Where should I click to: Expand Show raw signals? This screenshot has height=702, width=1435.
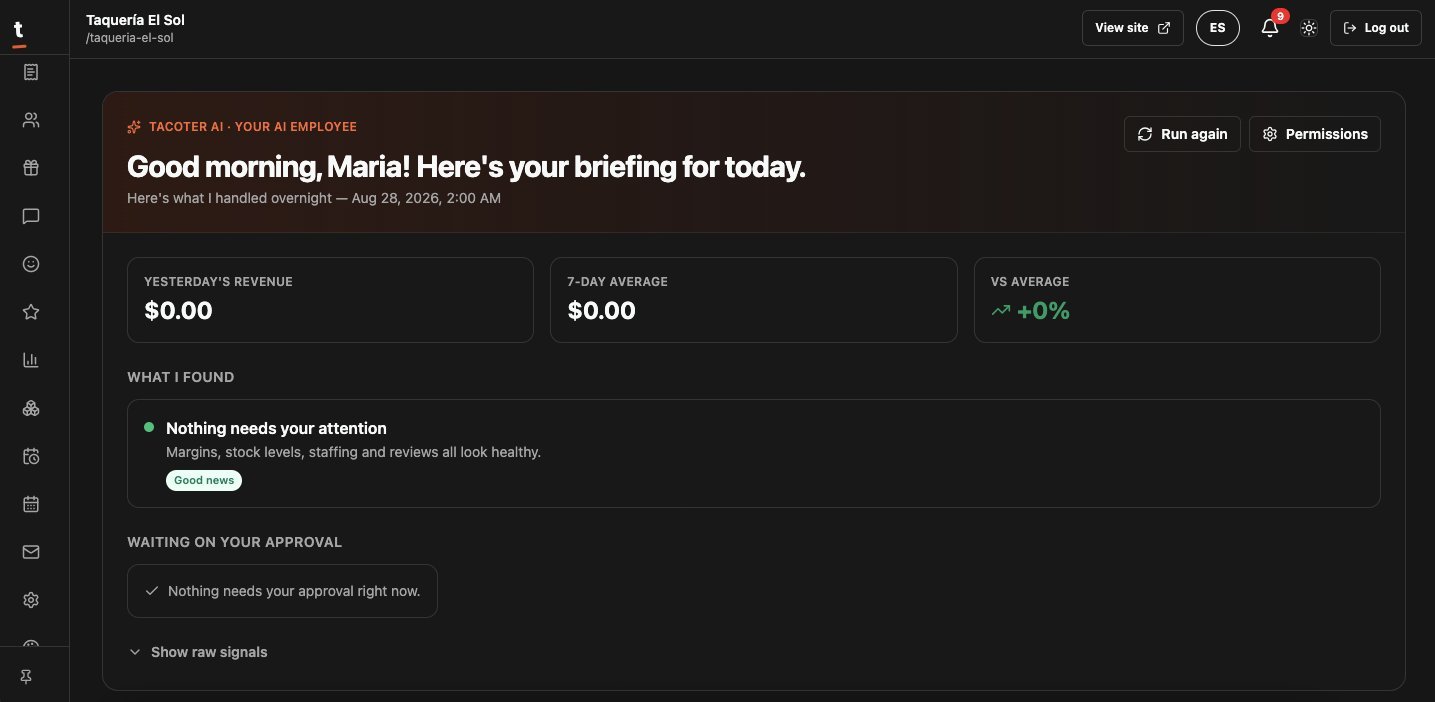click(198, 652)
